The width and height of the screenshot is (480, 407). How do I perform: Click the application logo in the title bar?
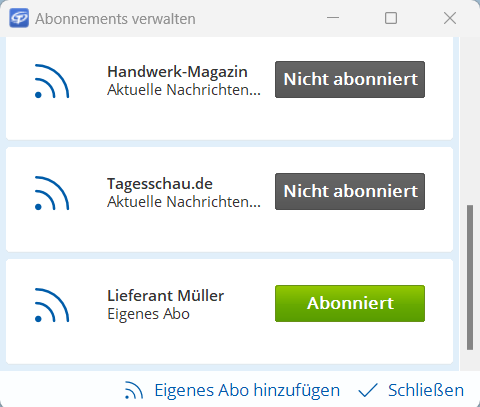click(x=19, y=18)
